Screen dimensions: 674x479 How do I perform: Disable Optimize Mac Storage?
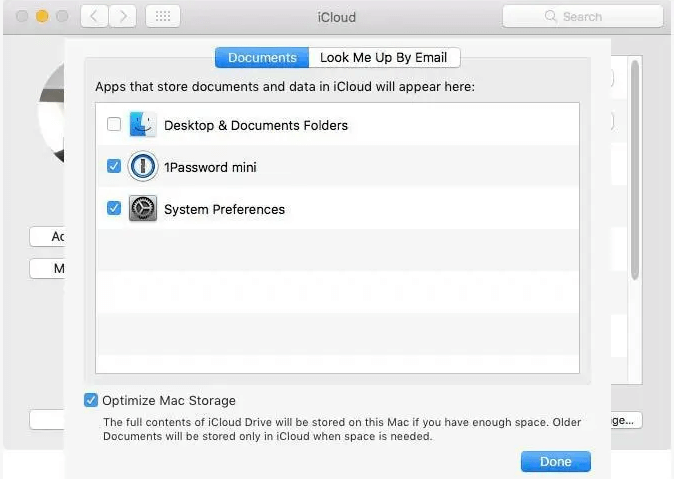click(91, 400)
